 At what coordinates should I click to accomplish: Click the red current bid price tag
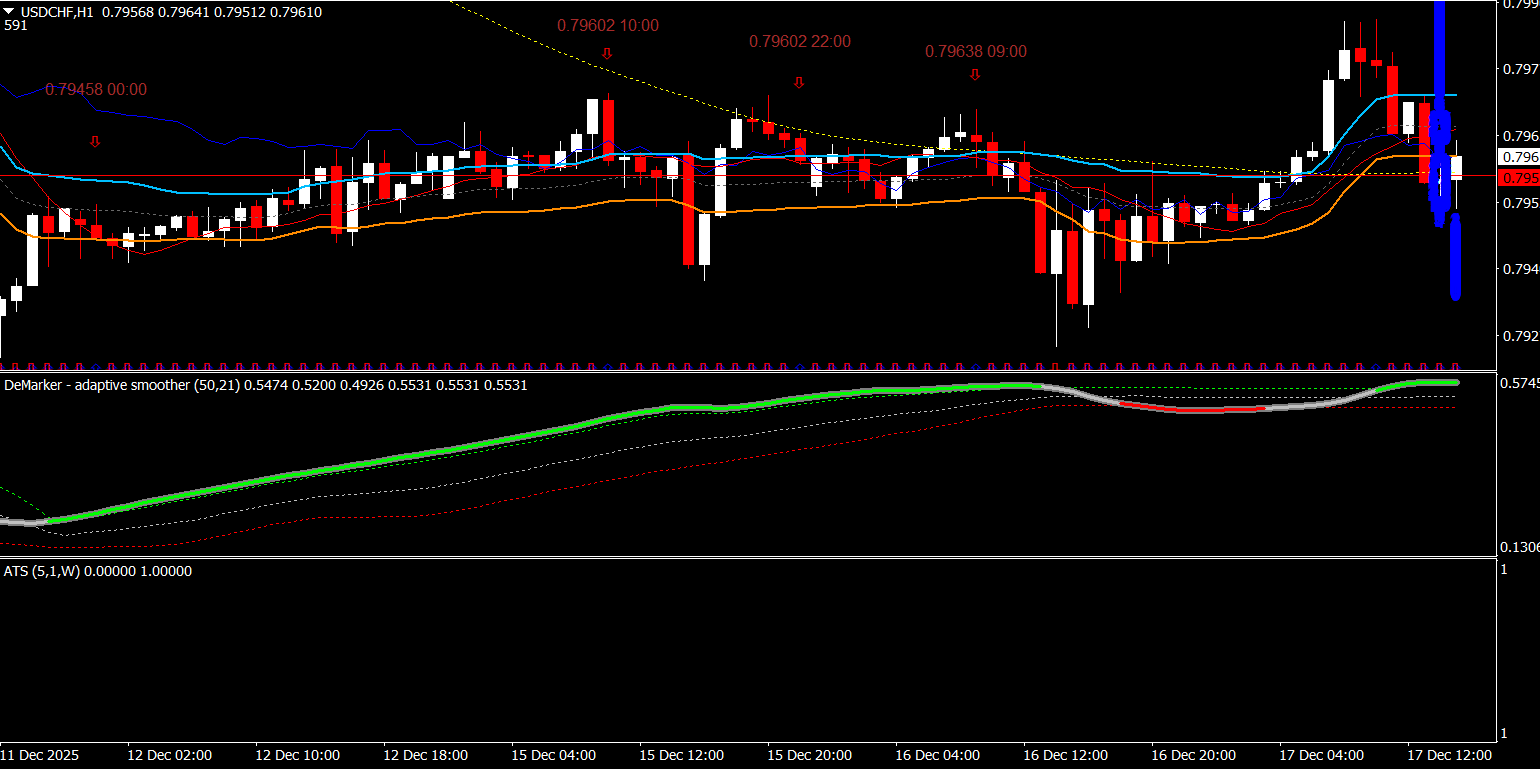(1518, 178)
